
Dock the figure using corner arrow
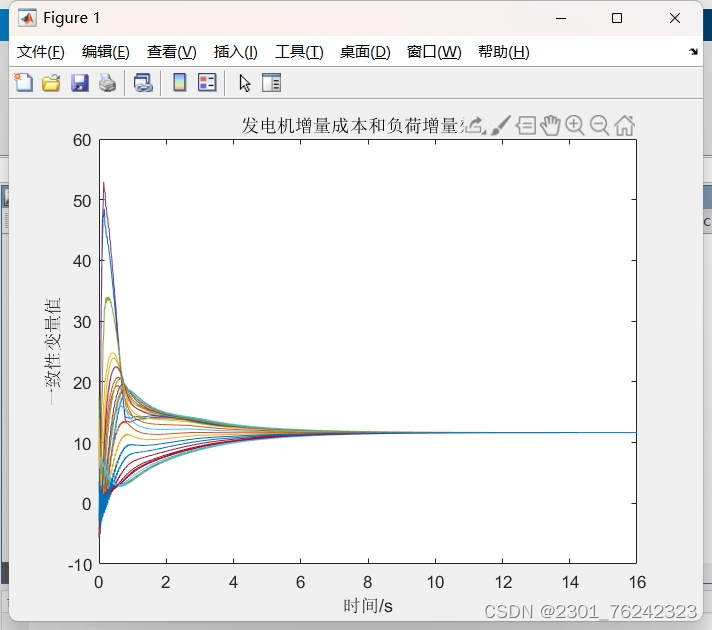(693, 51)
